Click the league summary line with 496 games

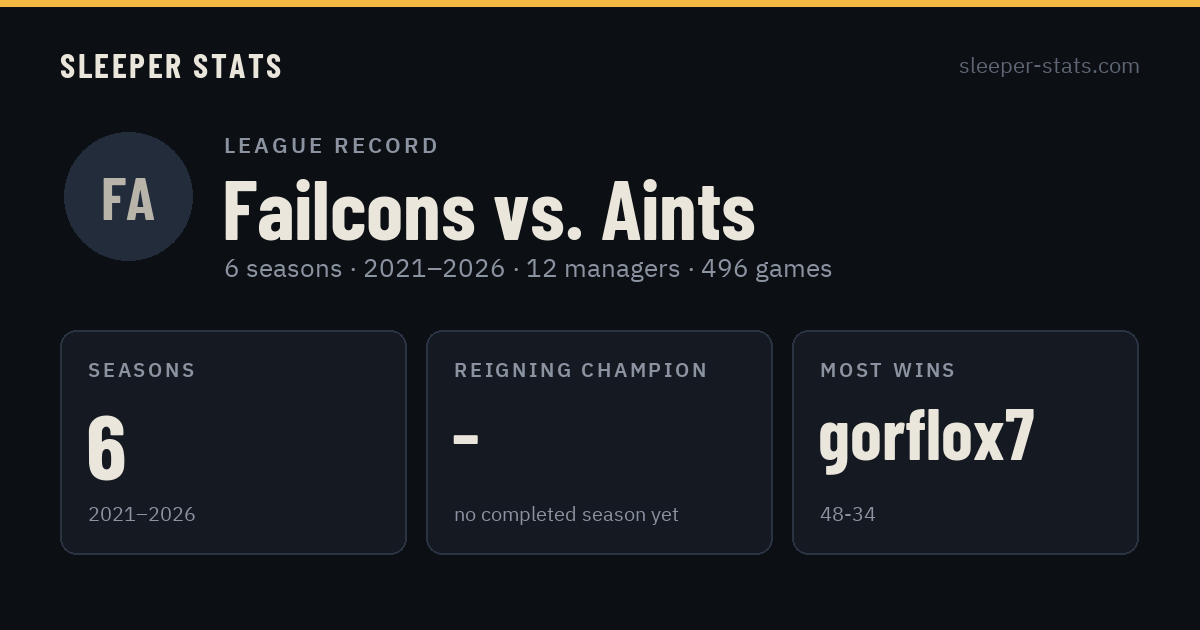[x=528, y=269]
